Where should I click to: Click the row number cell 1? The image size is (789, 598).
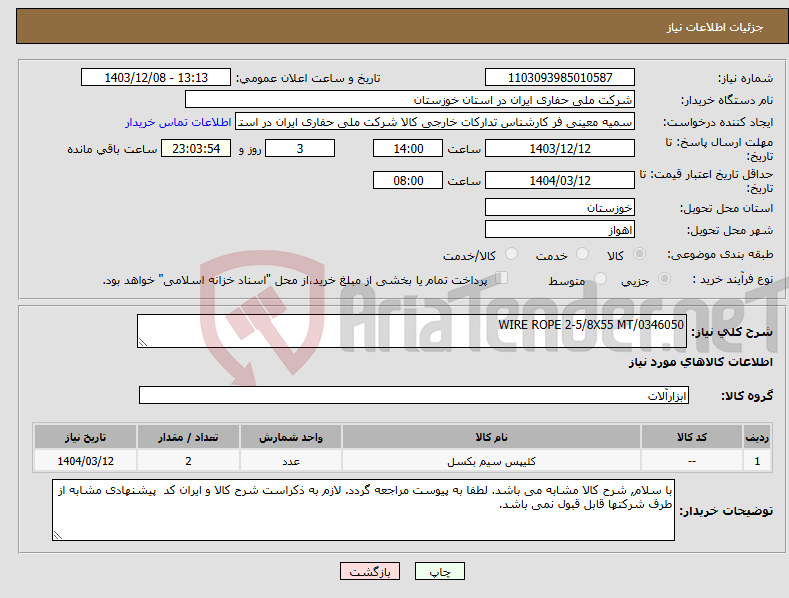click(757, 461)
